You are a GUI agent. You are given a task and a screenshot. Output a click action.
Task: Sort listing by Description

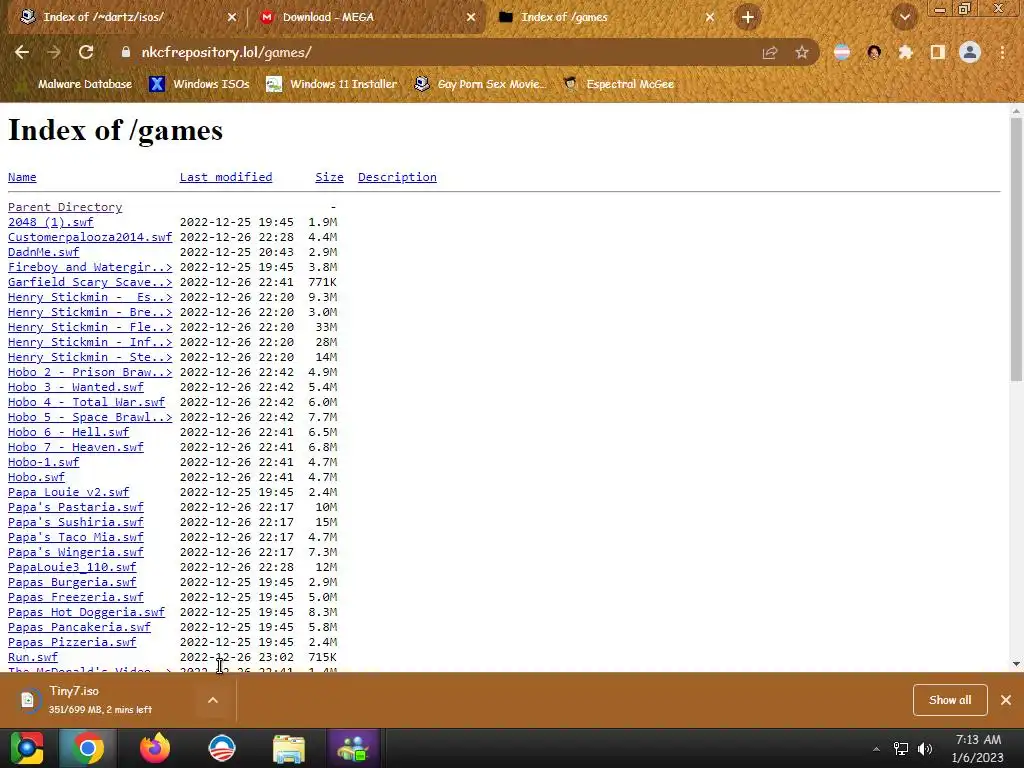point(397,177)
